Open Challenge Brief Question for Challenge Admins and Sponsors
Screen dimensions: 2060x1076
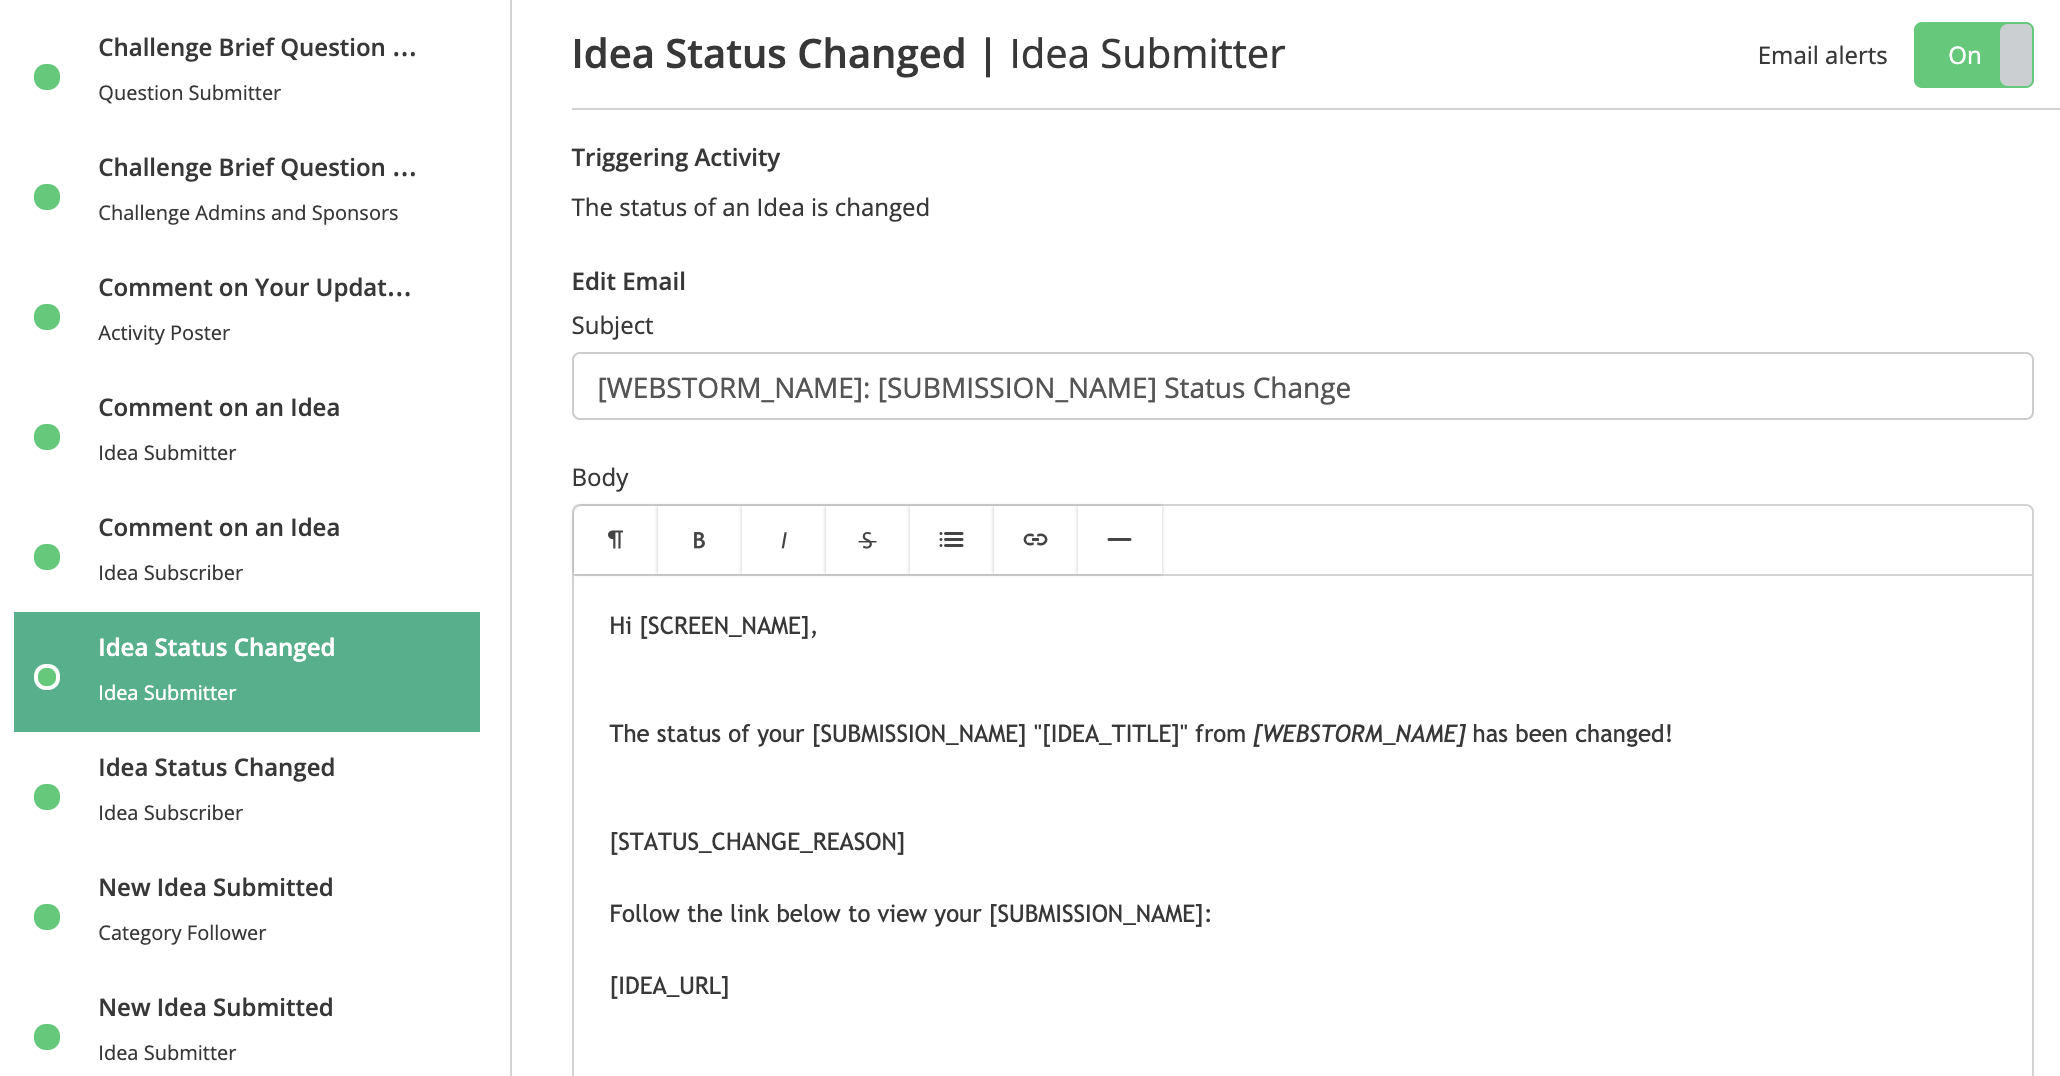click(x=247, y=191)
